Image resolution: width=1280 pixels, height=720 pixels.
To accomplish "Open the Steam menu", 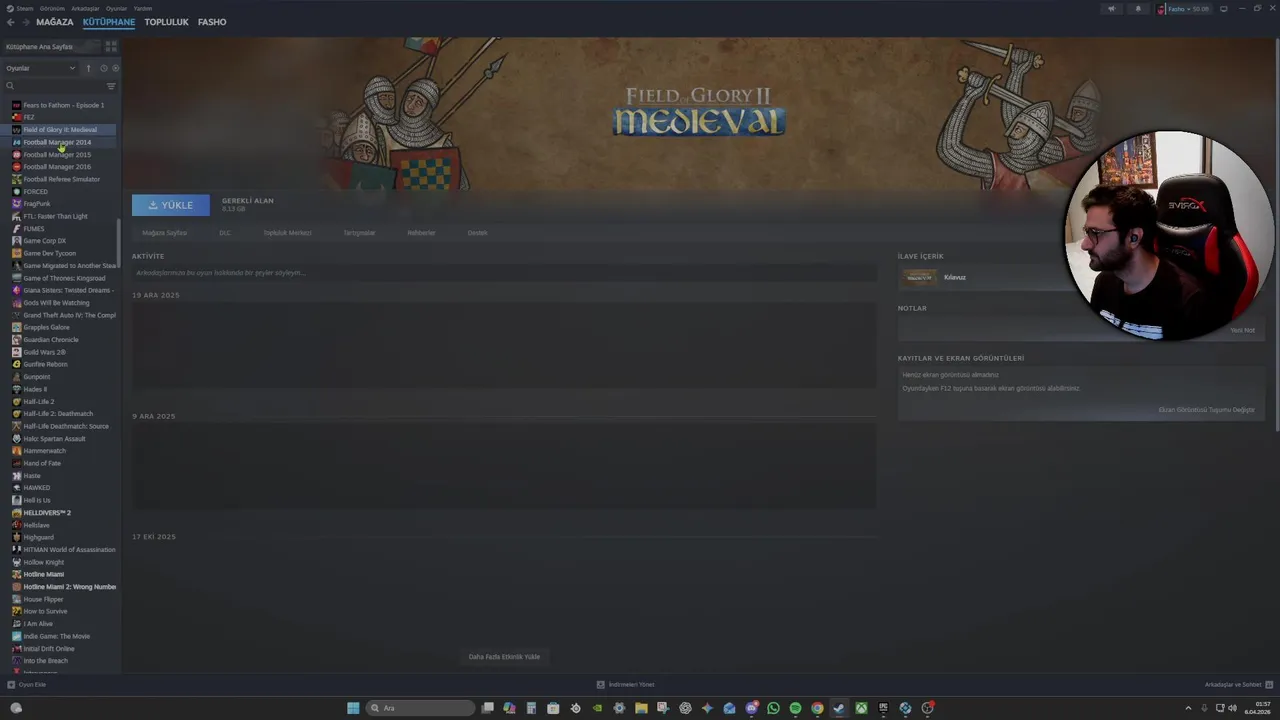I will tap(25, 8).
